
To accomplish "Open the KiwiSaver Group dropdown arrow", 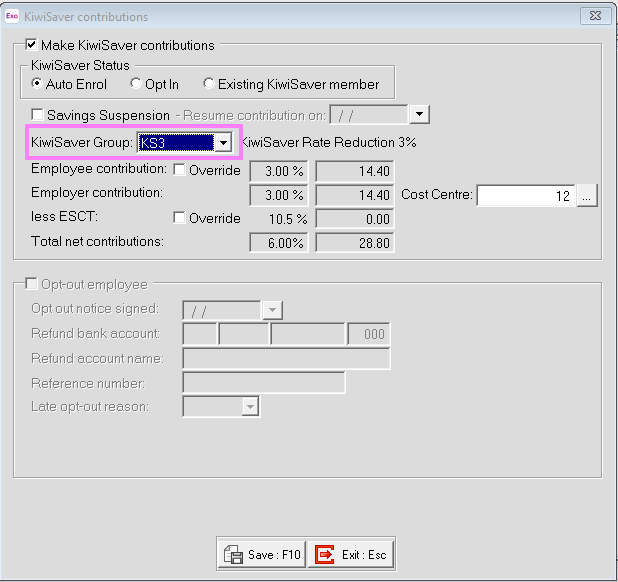I will click(x=223, y=143).
